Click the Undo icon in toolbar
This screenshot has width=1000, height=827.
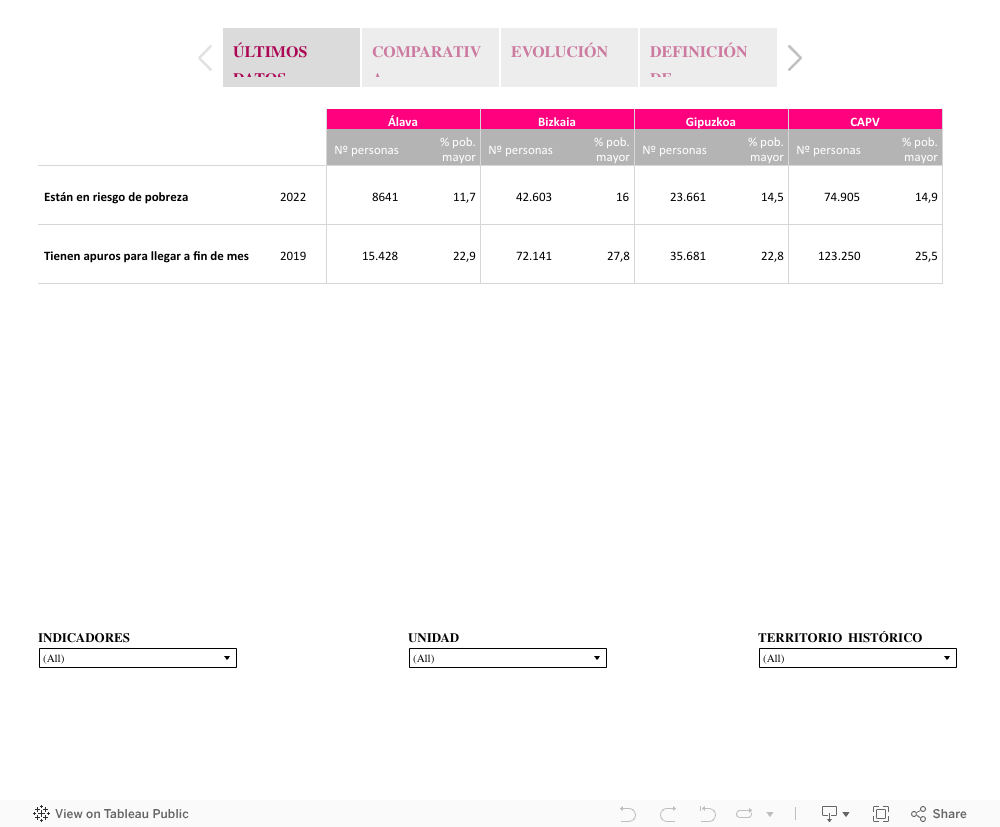coord(628,814)
